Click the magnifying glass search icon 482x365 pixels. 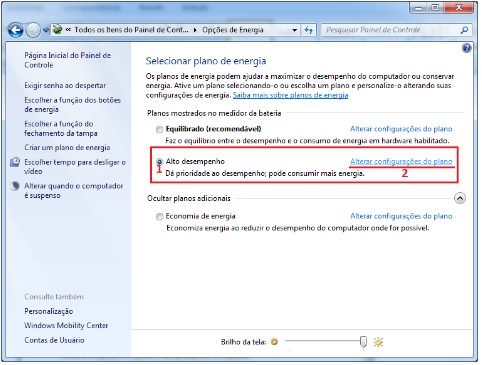(x=464, y=30)
